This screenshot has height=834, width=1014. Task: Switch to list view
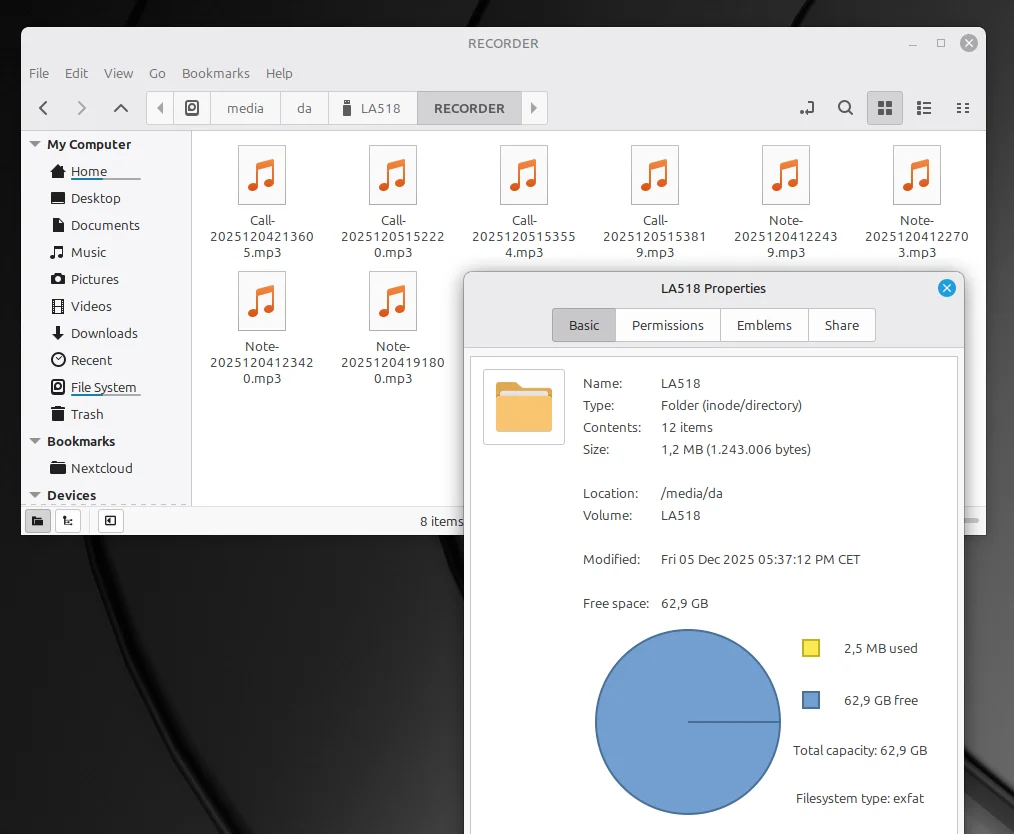(x=924, y=108)
